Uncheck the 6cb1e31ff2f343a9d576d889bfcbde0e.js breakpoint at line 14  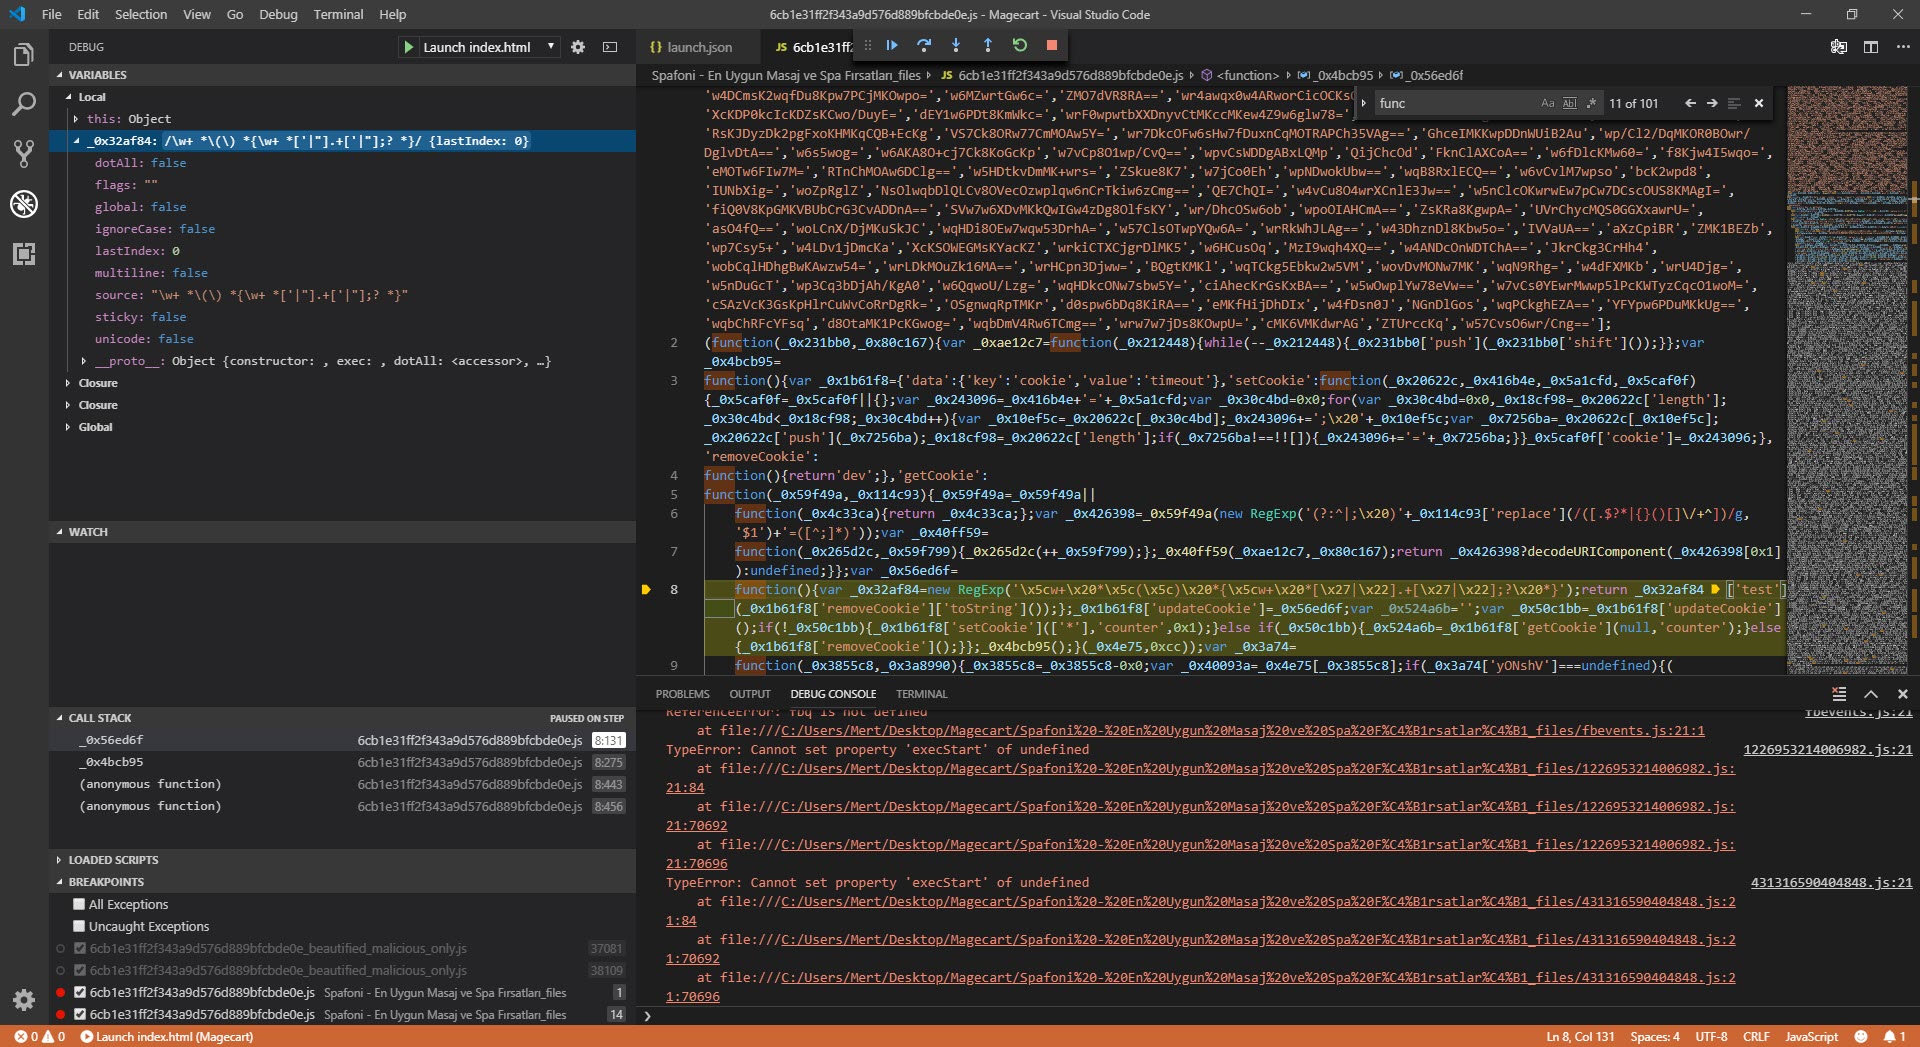(x=79, y=1014)
